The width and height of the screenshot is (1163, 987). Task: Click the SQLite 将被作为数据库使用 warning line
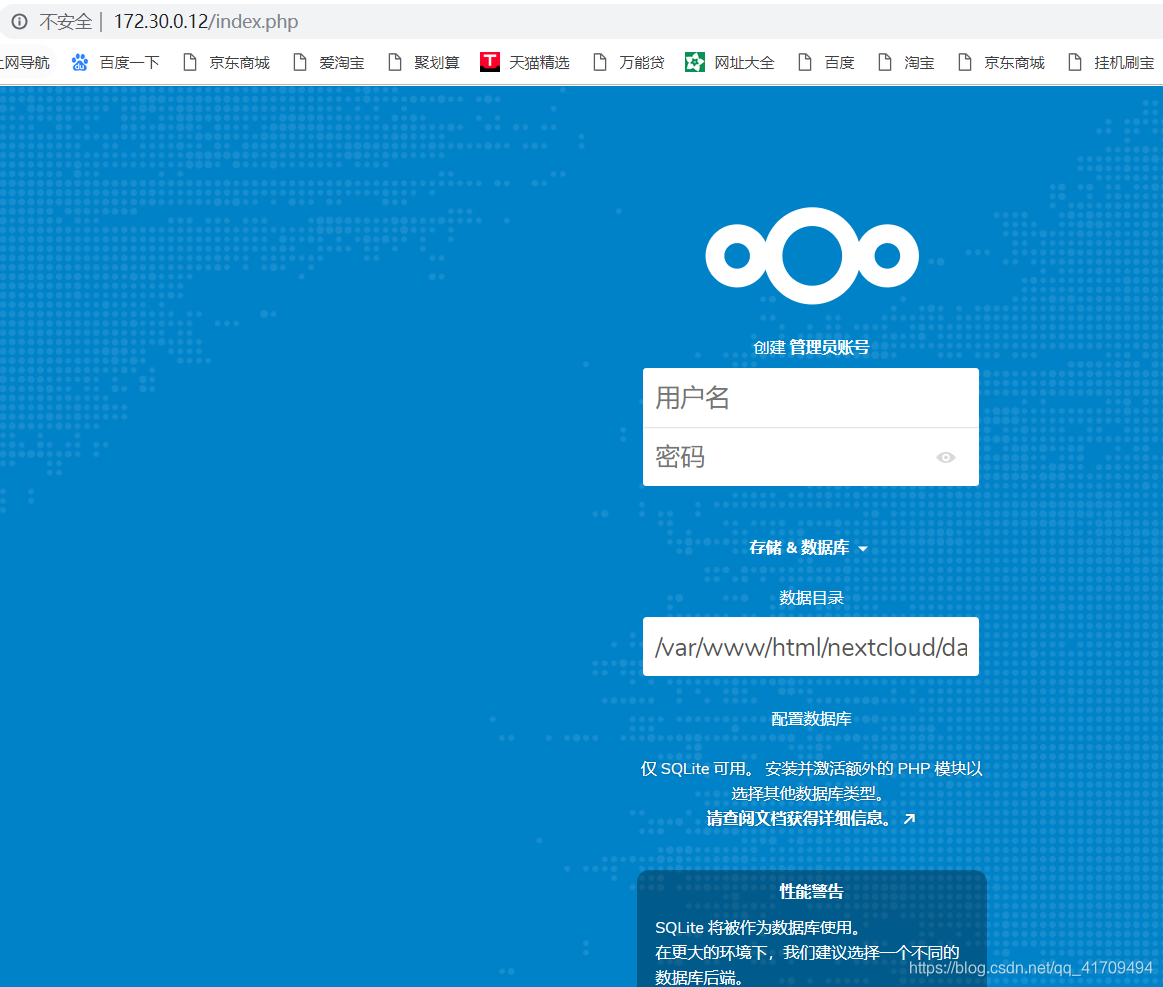click(758, 928)
